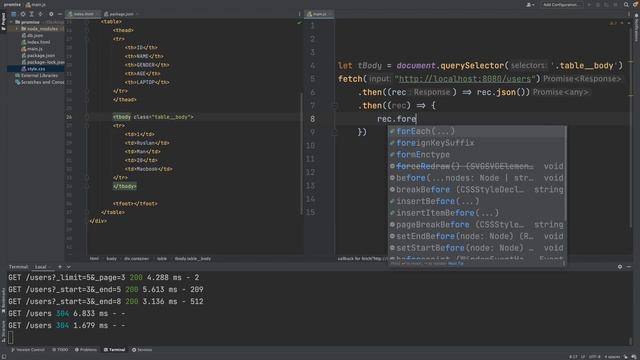
Task: Choose insertBefore(...) suggestion
Action: point(476,201)
